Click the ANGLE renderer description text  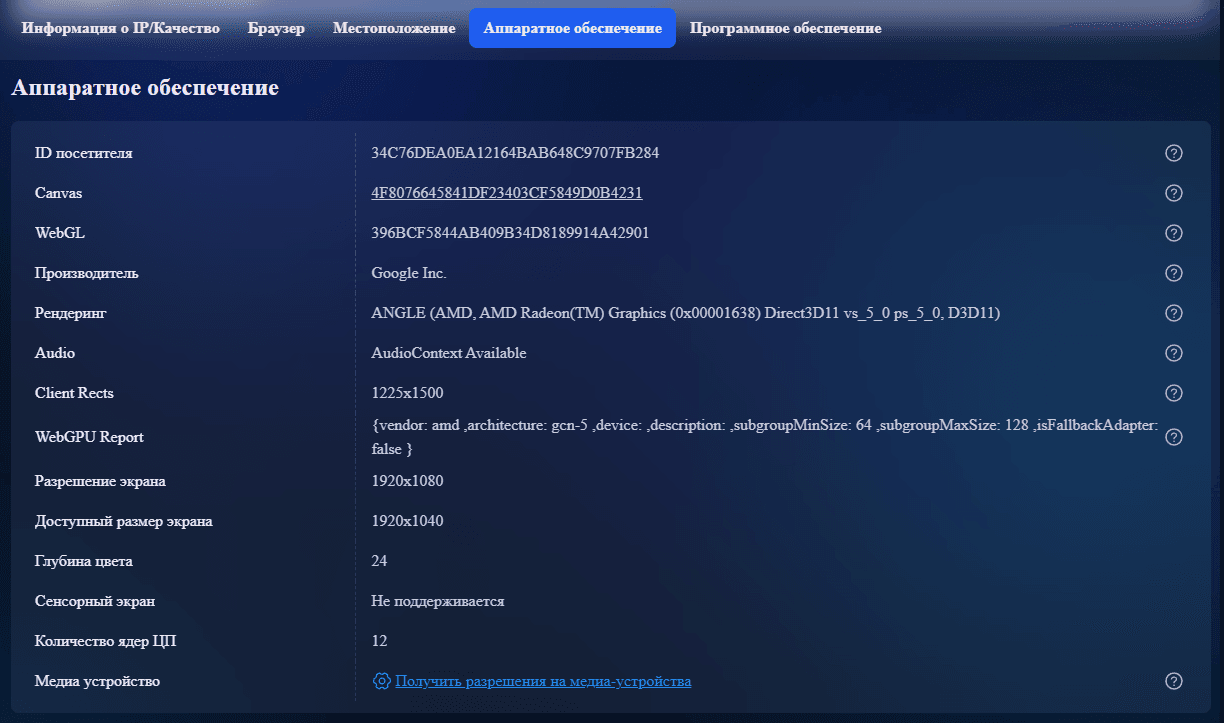click(685, 313)
